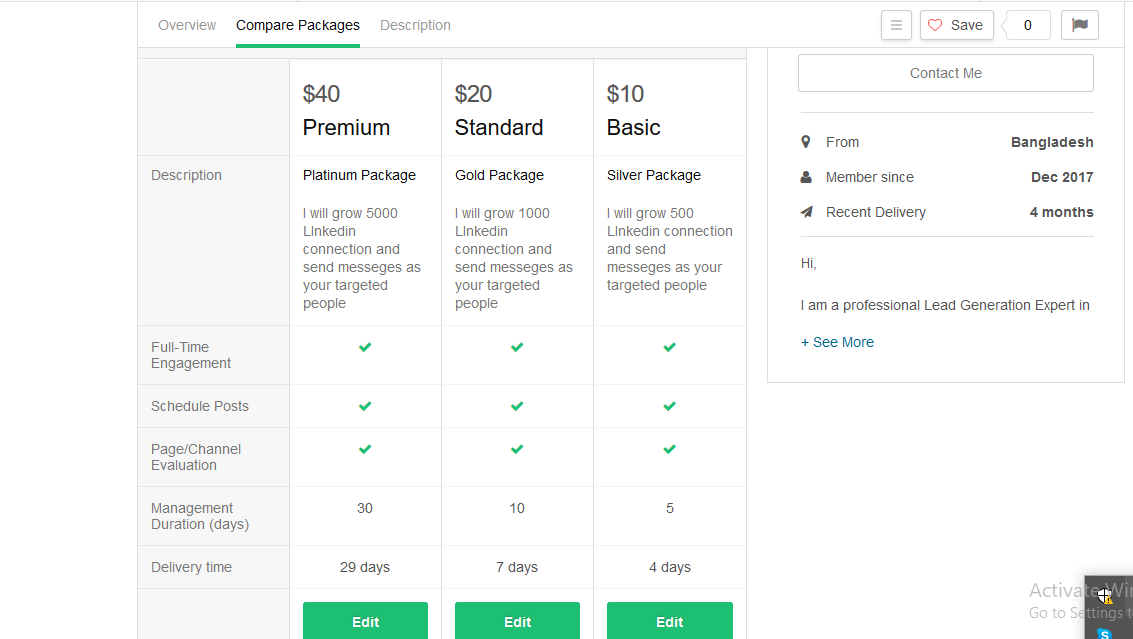Open Skype from the taskbar
Image resolution: width=1133 pixels, height=639 pixels.
coord(1104,632)
